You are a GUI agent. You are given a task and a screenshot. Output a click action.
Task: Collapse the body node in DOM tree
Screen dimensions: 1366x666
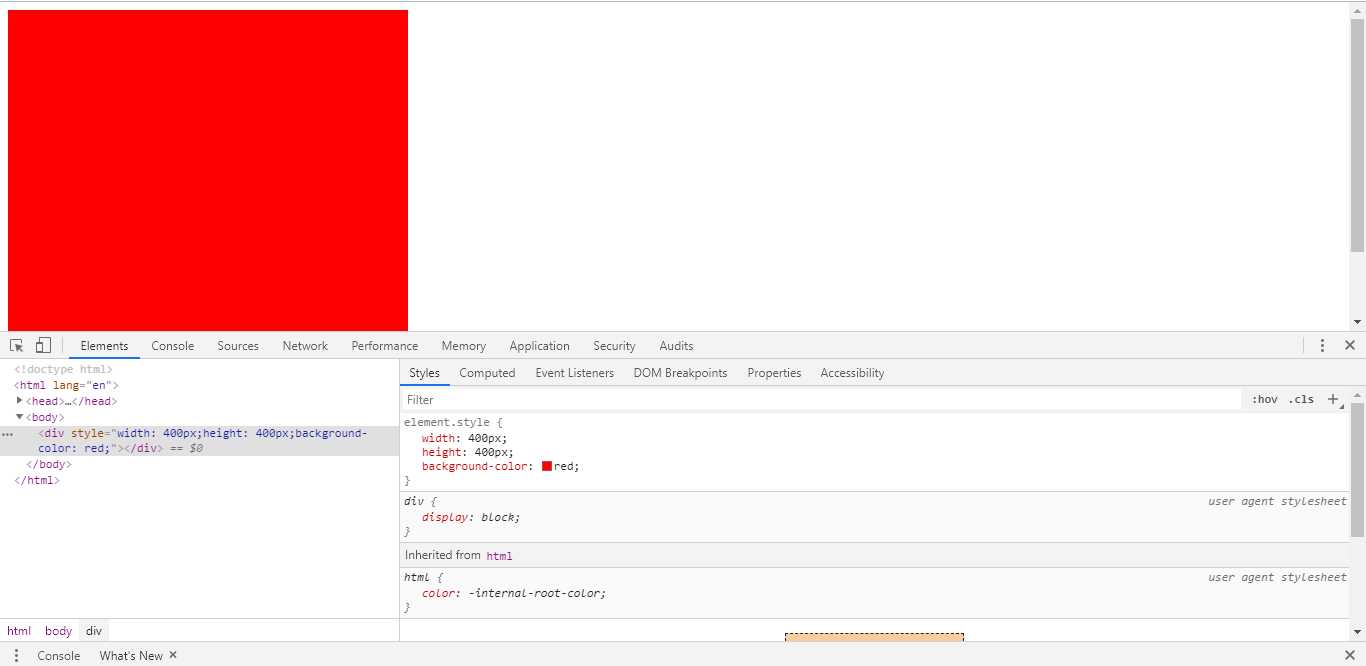pyautogui.click(x=19, y=416)
